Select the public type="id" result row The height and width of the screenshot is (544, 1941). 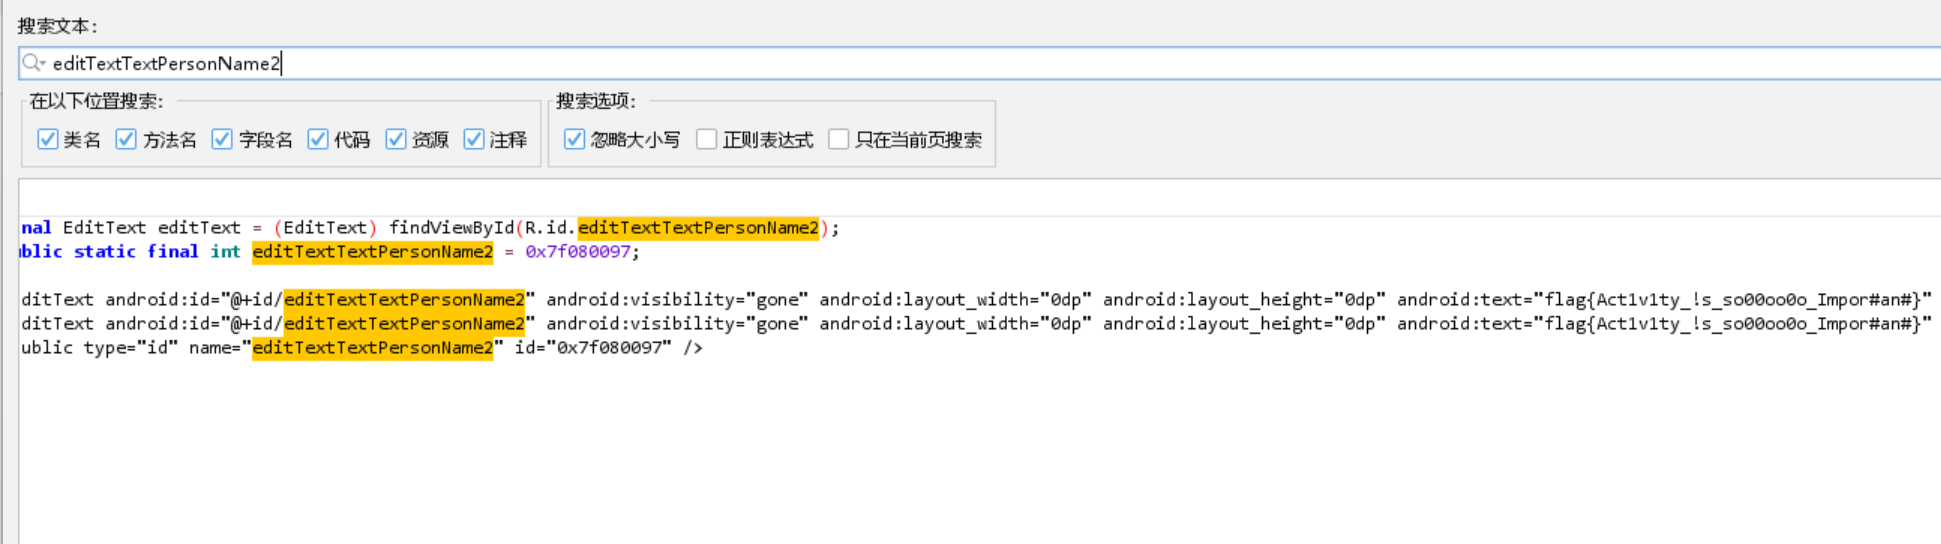(360, 348)
